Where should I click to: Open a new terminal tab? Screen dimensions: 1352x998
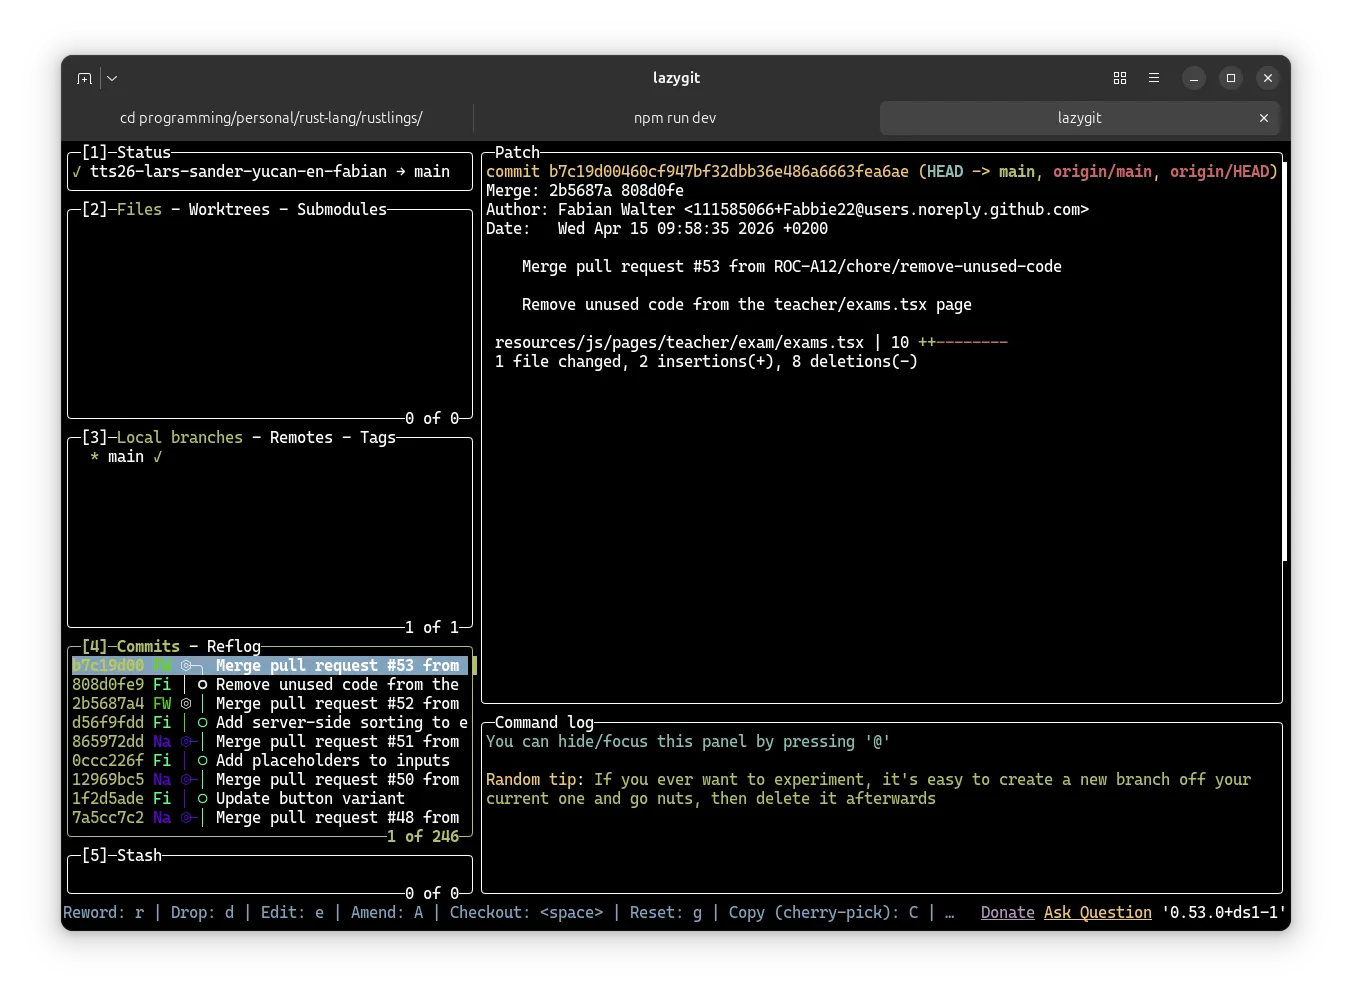(84, 78)
